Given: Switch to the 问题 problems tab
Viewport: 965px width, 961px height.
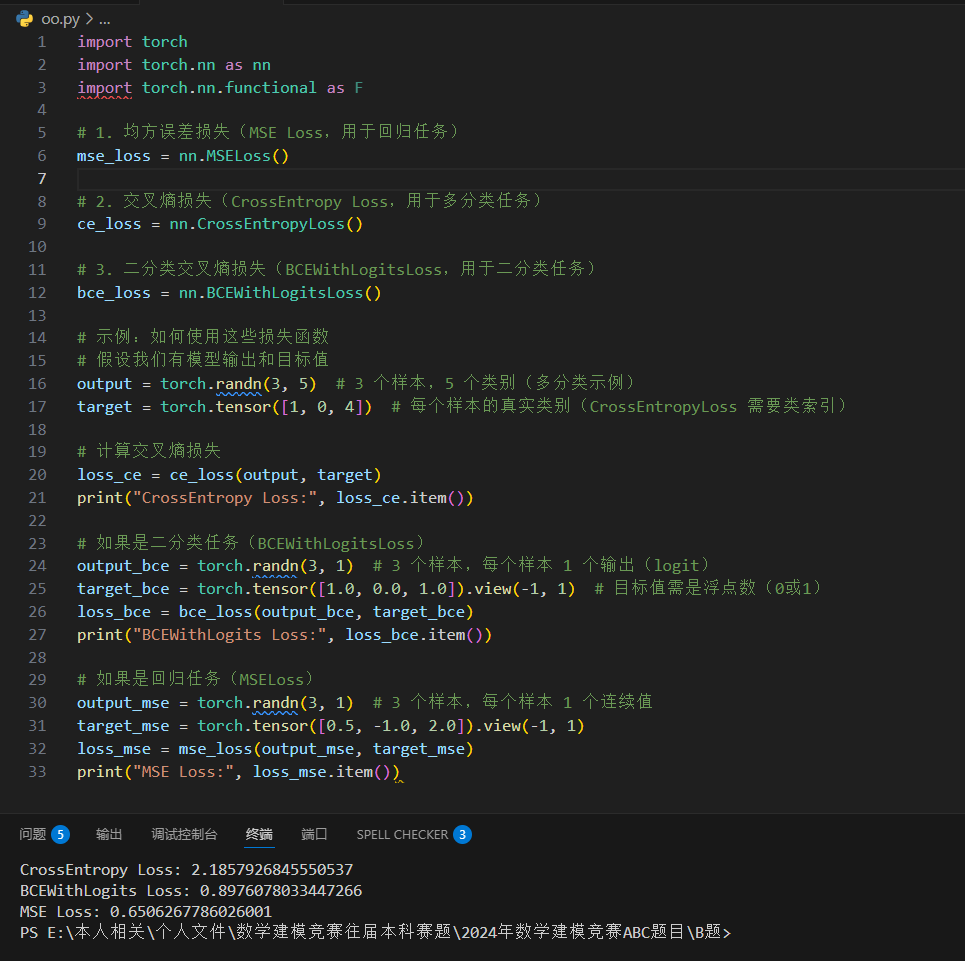Looking at the screenshot, I should pos(33,834).
